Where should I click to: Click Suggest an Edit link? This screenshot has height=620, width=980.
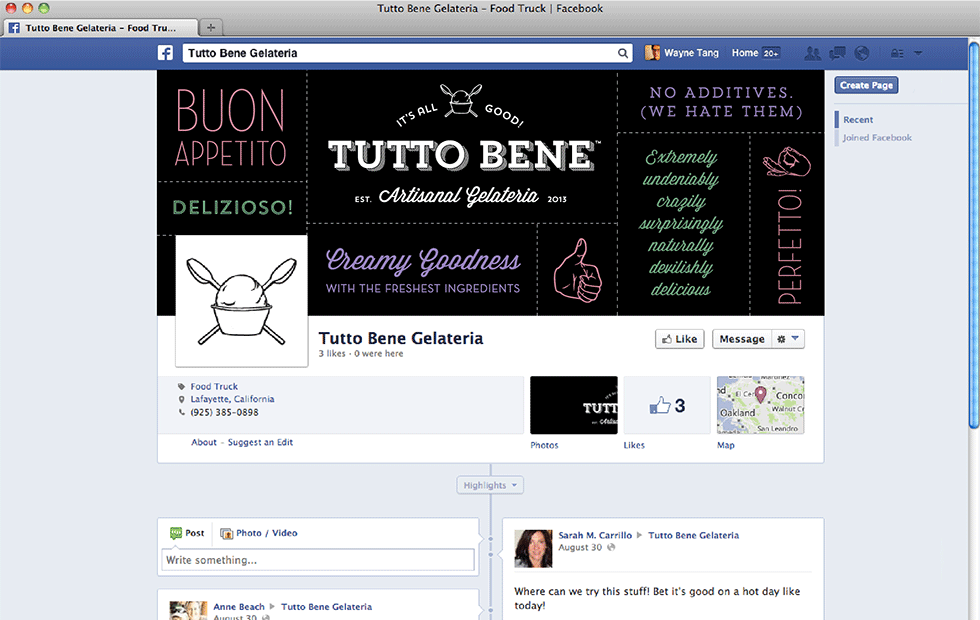[260, 442]
